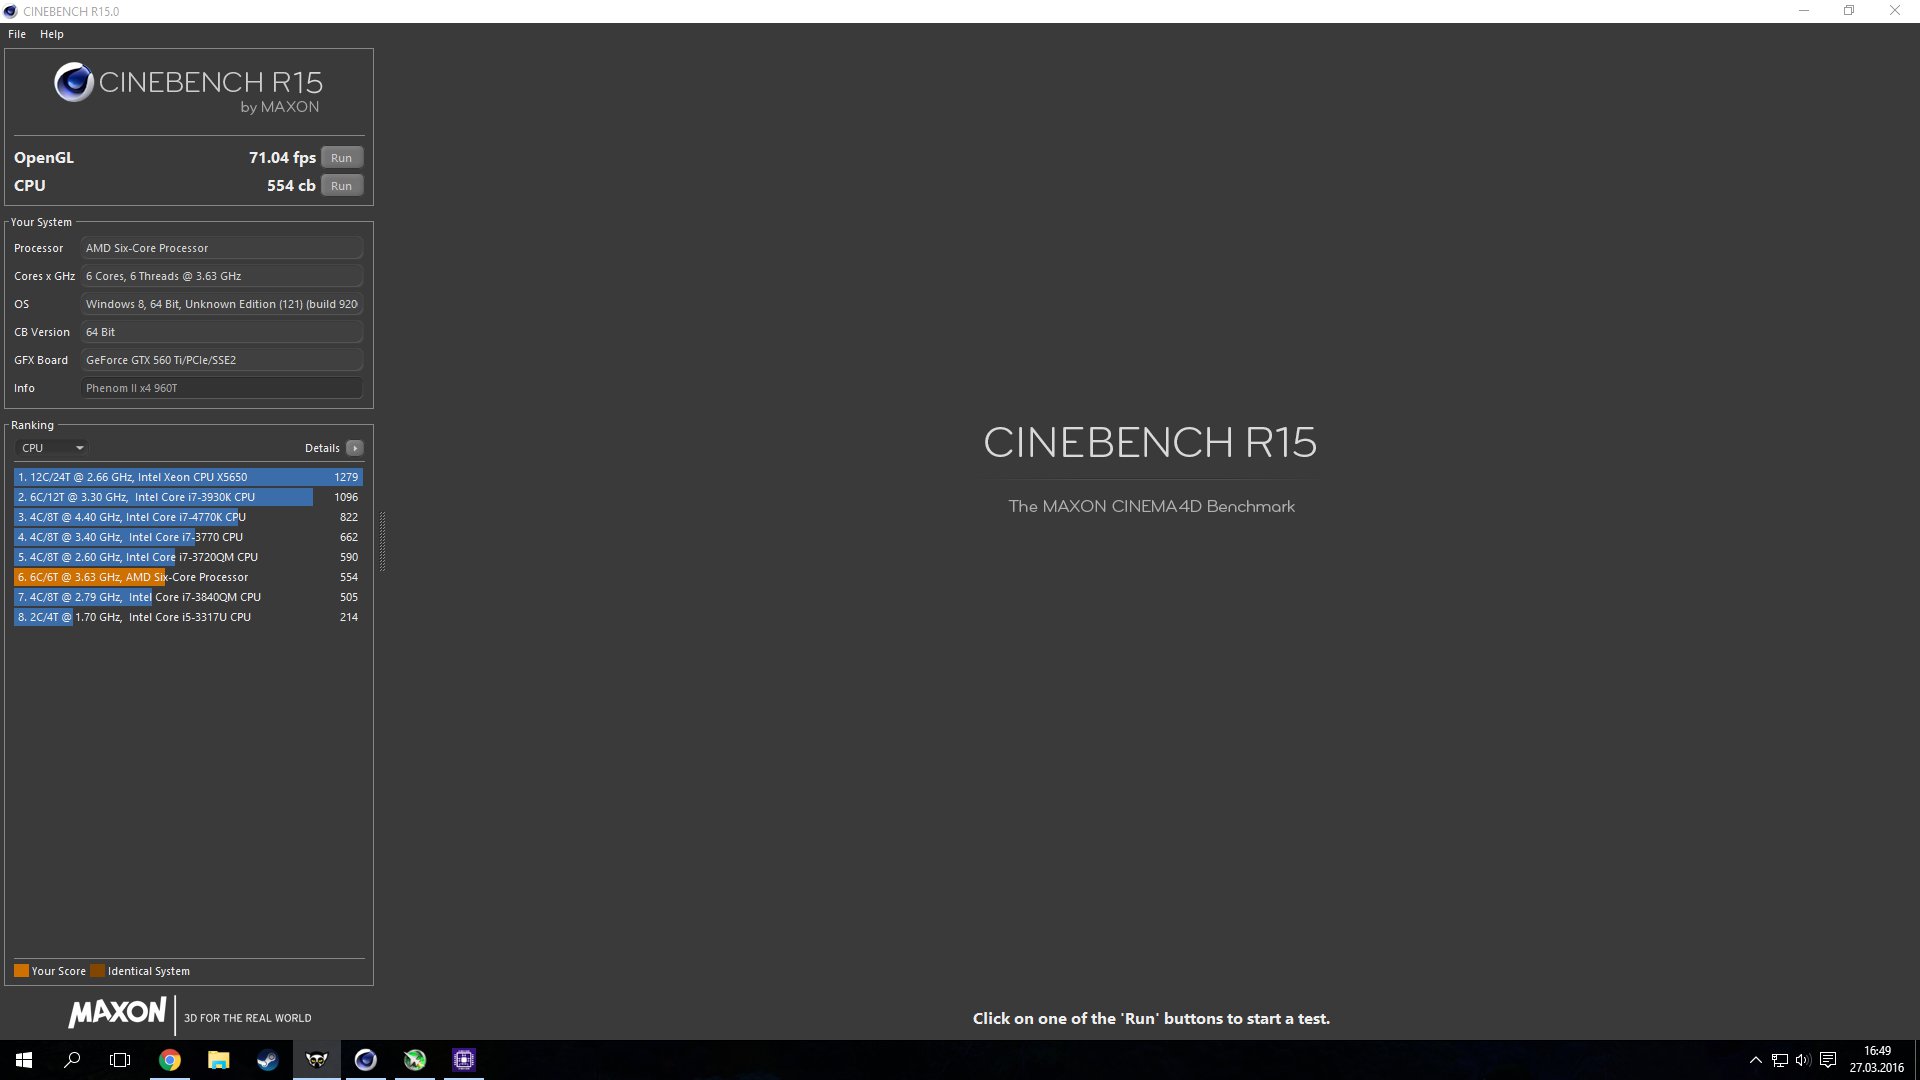Expand ranking Details arrow button
1920x1080 pixels.
tap(355, 448)
